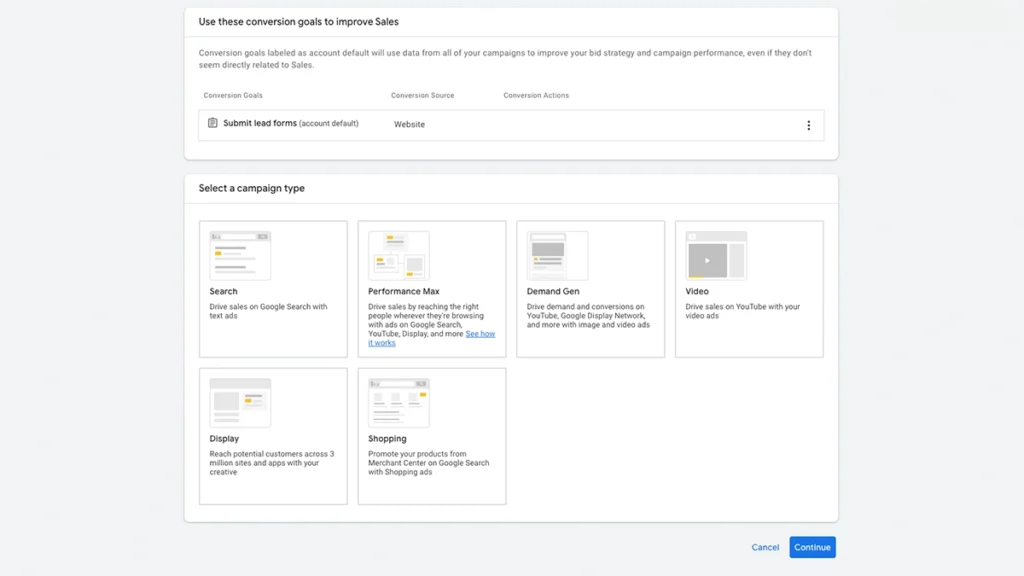Choose the Display campaign type title
The height and width of the screenshot is (576, 1024).
[x=224, y=439]
